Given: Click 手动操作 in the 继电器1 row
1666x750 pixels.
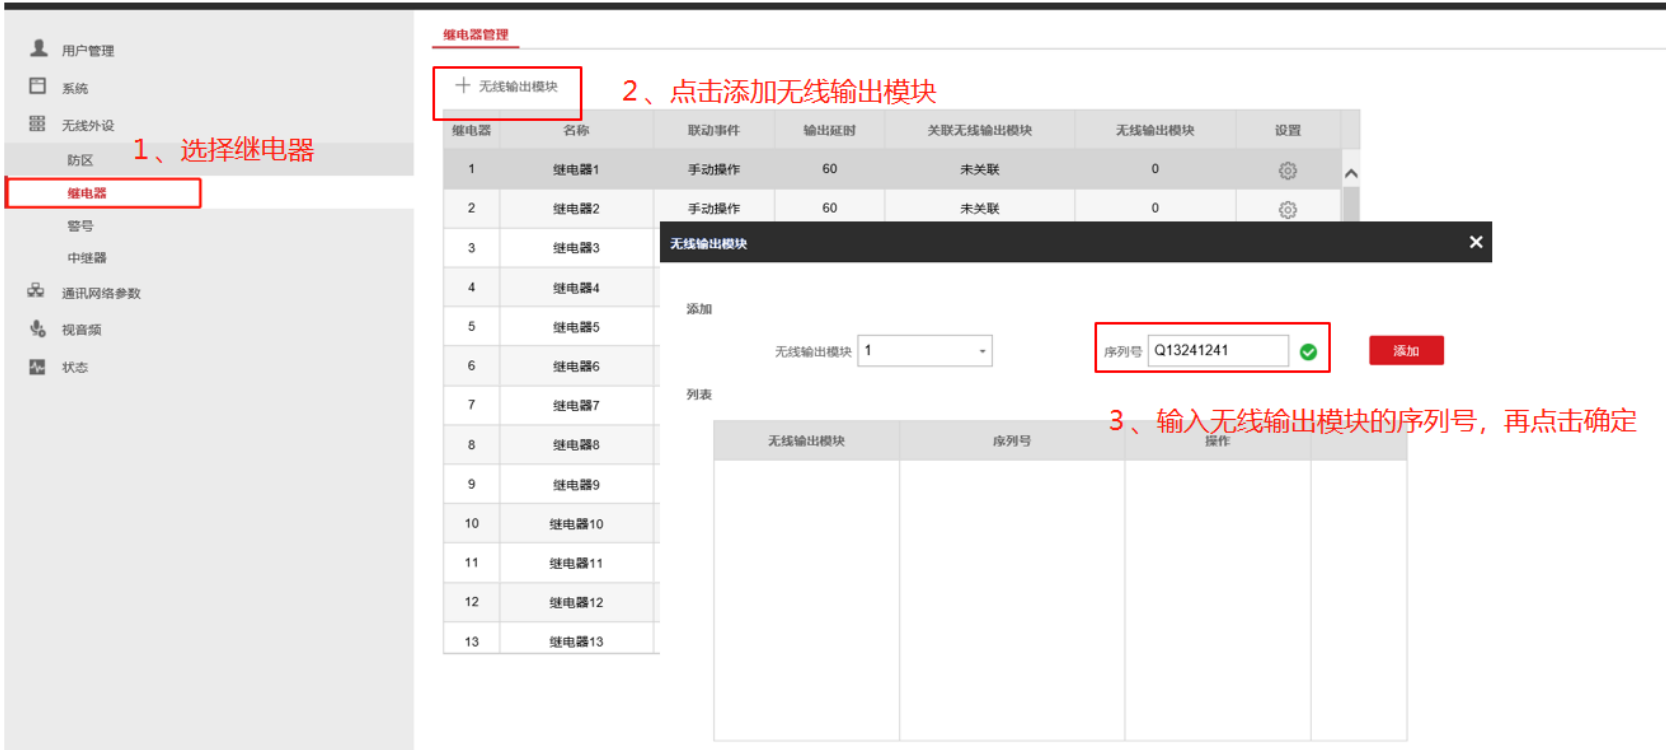Looking at the screenshot, I should [x=714, y=170].
